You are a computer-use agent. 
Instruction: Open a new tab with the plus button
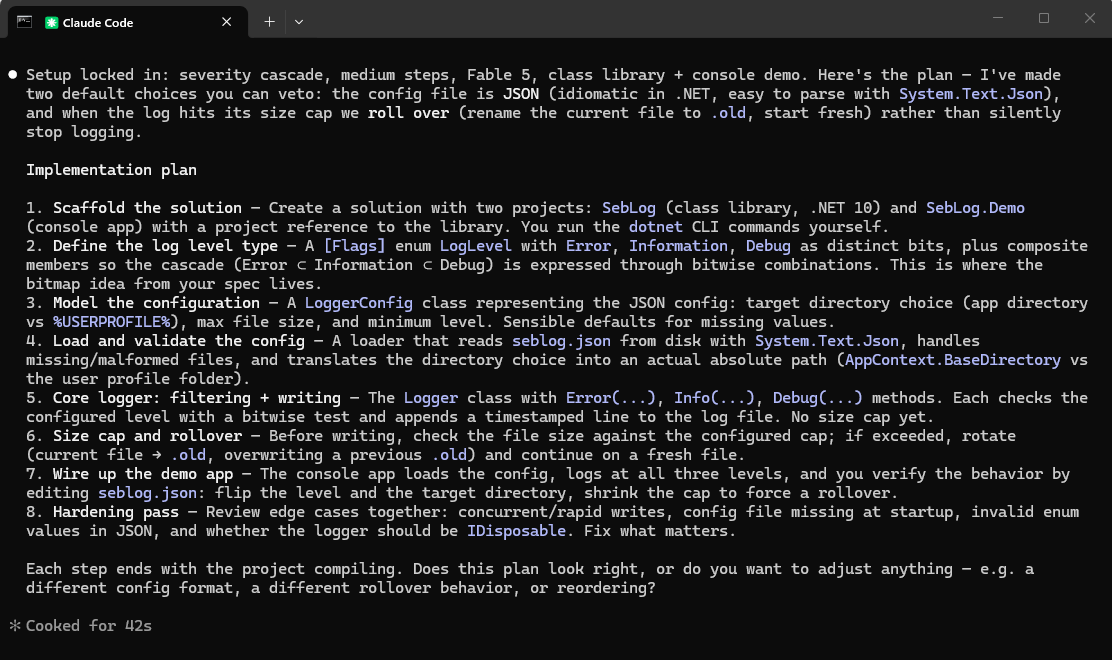[x=269, y=22]
